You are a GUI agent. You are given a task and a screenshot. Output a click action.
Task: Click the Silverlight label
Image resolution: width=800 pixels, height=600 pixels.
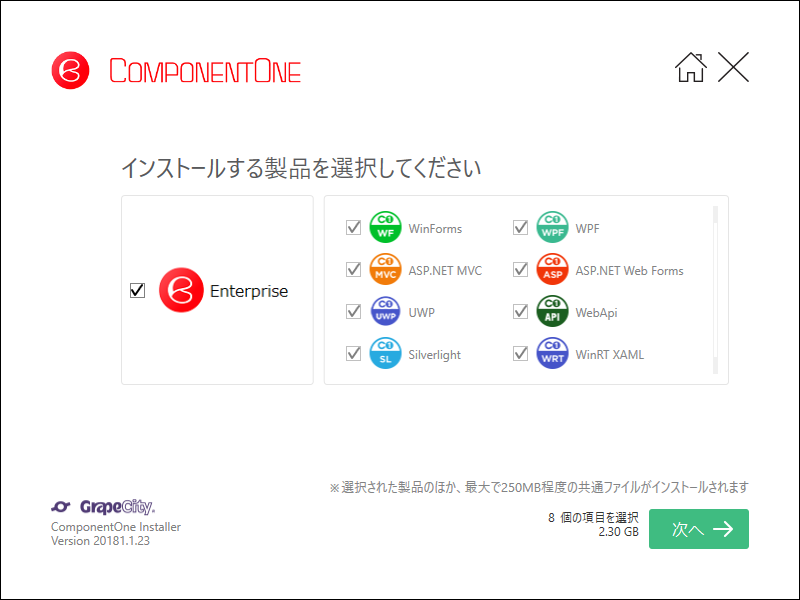point(434,355)
